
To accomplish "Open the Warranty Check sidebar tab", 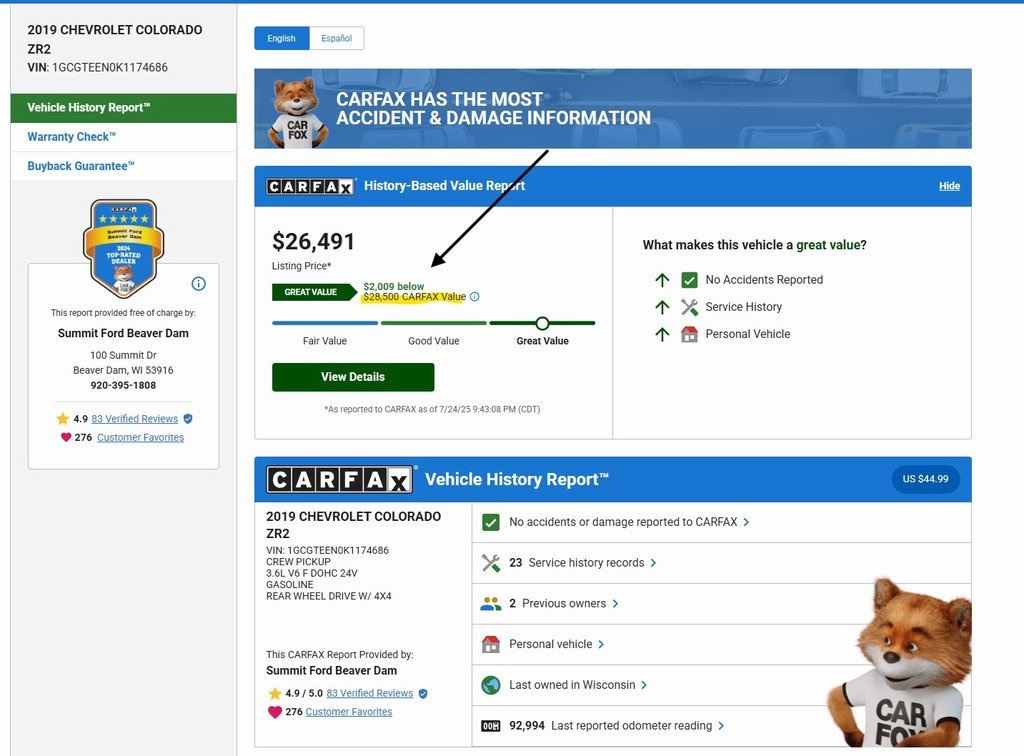I will (123, 137).
